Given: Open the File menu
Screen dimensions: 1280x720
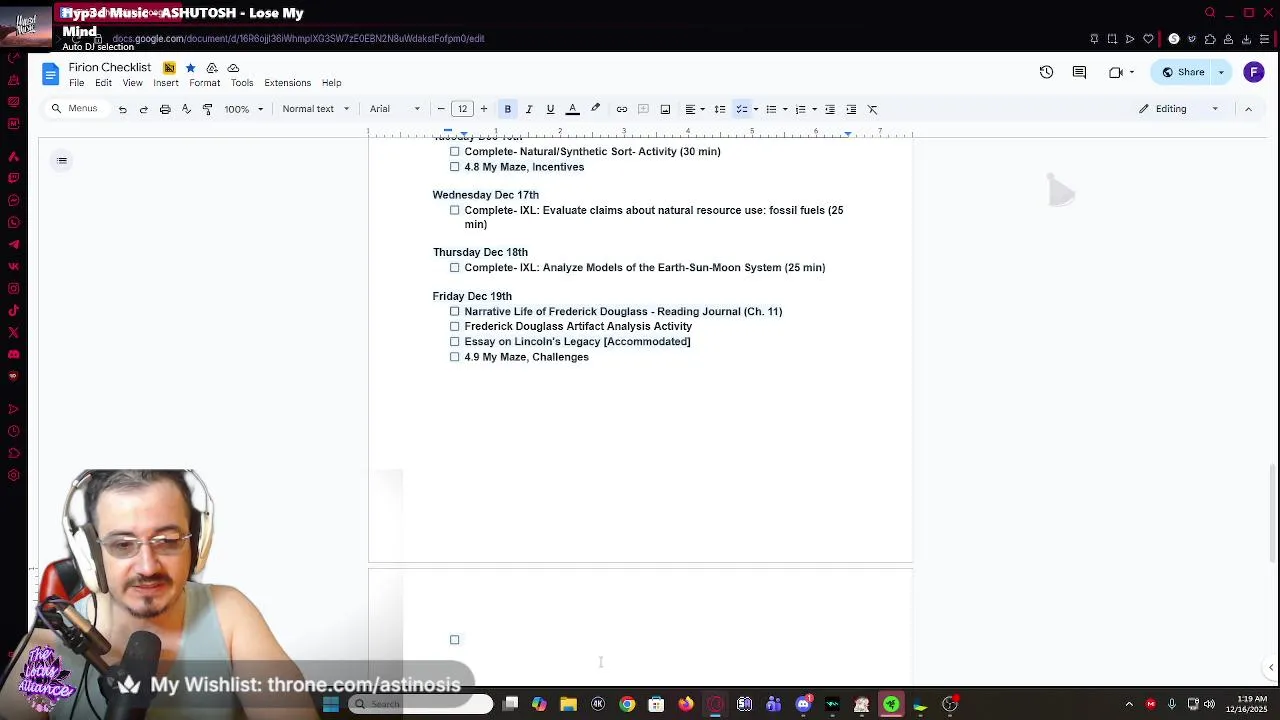Looking at the screenshot, I should pyautogui.click(x=76, y=83).
